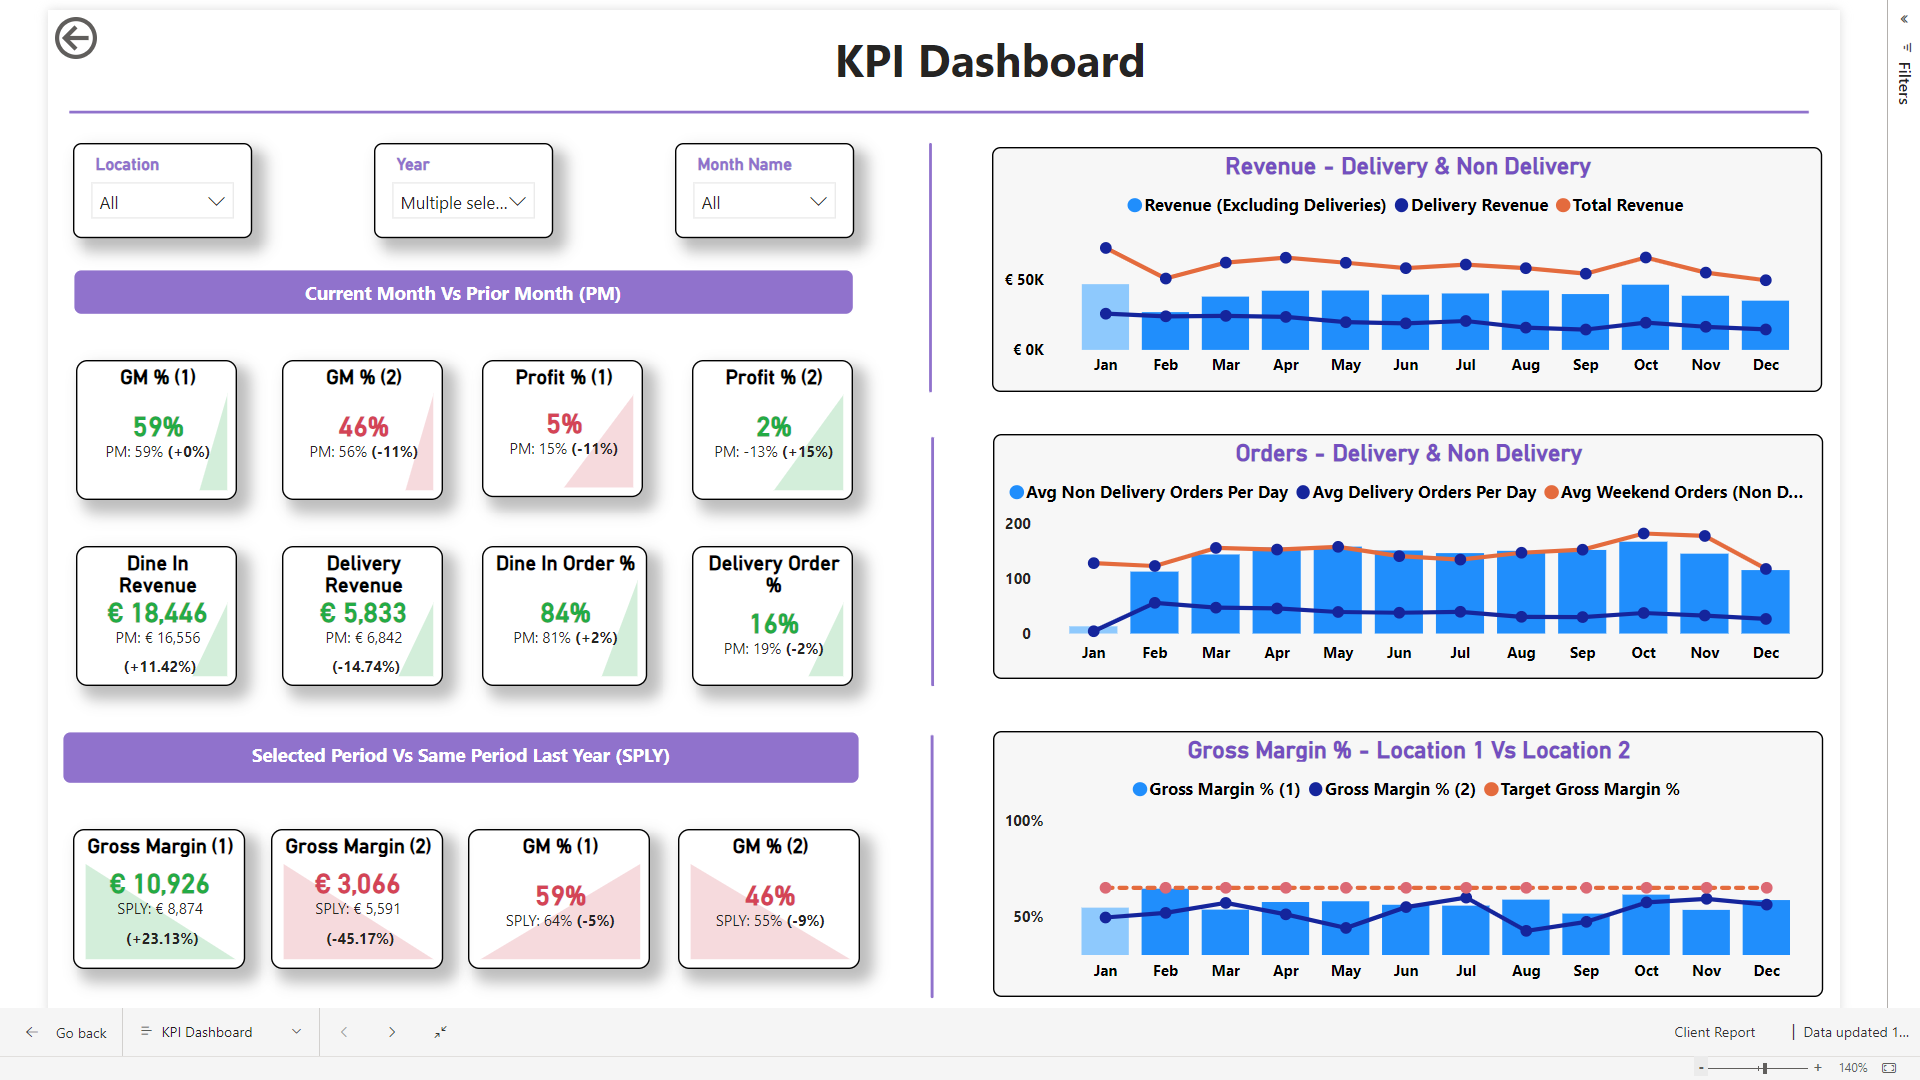Click the page list icon beside KPI Dashboard
Viewport: 1920px width, 1080px height.
click(x=145, y=1031)
